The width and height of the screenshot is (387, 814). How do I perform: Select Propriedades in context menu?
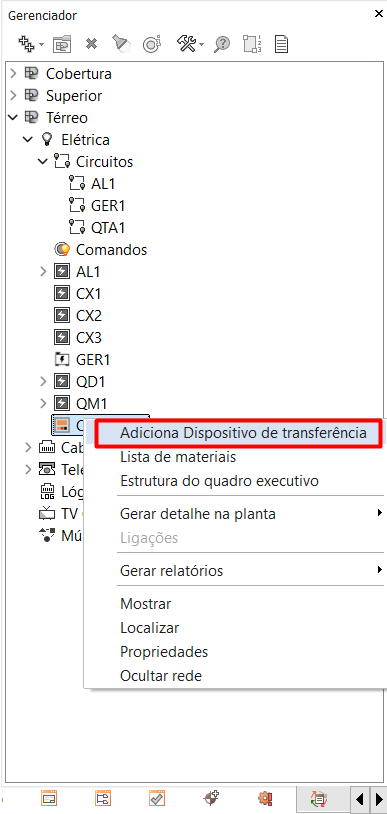pos(164,652)
